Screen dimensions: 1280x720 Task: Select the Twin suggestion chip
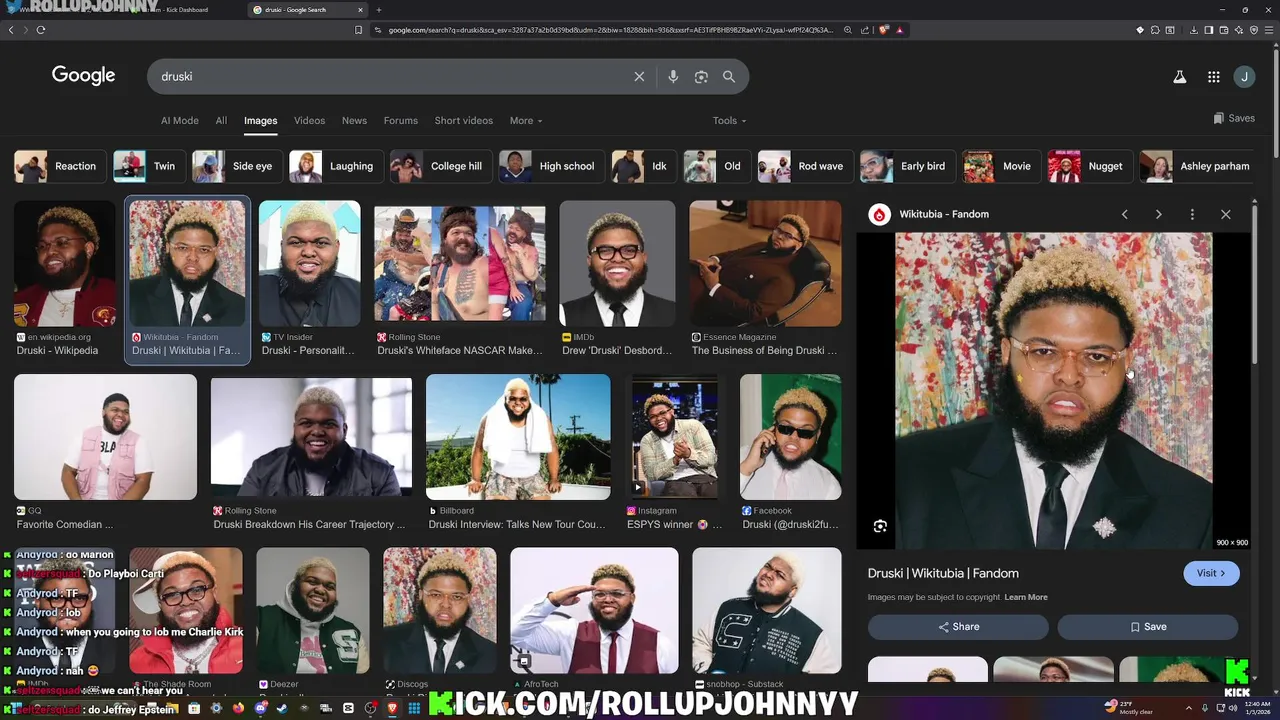point(148,166)
